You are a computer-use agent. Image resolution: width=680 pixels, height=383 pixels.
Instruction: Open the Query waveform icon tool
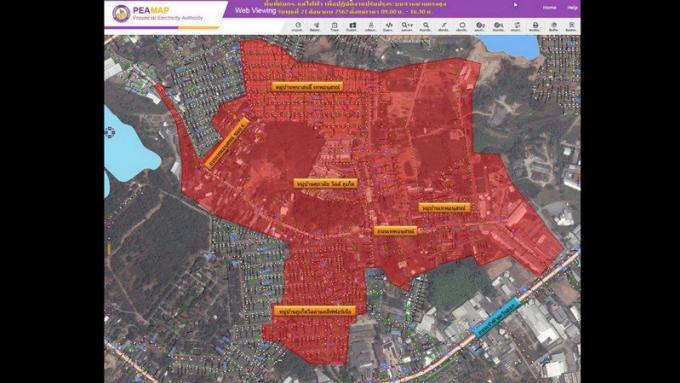[x=389, y=26]
